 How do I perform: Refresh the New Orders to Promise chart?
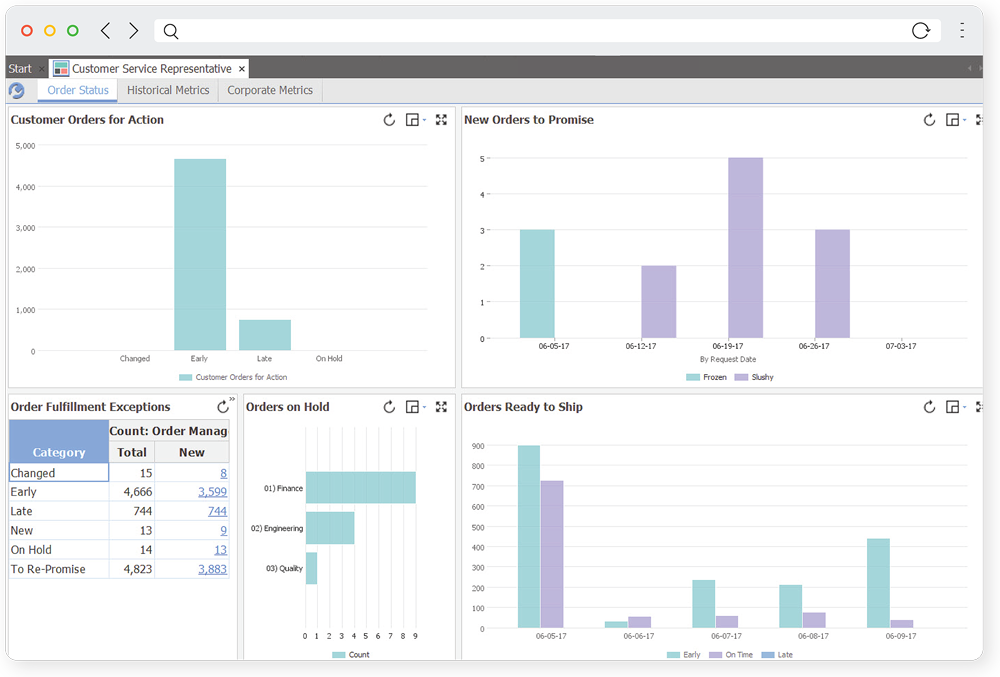(x=929, y=120)
